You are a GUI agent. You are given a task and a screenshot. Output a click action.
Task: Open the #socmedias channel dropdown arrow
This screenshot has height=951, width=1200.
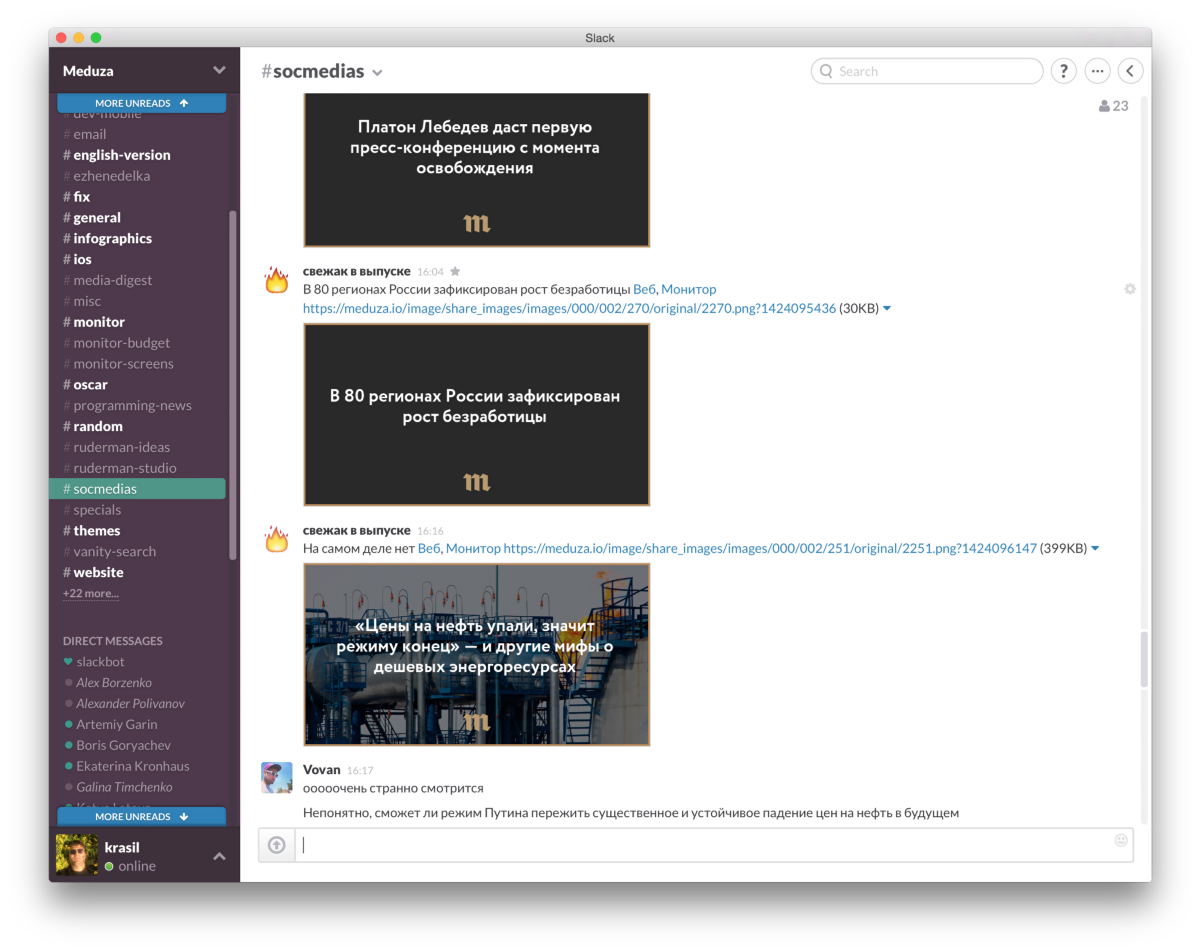[x=377, y=72]
